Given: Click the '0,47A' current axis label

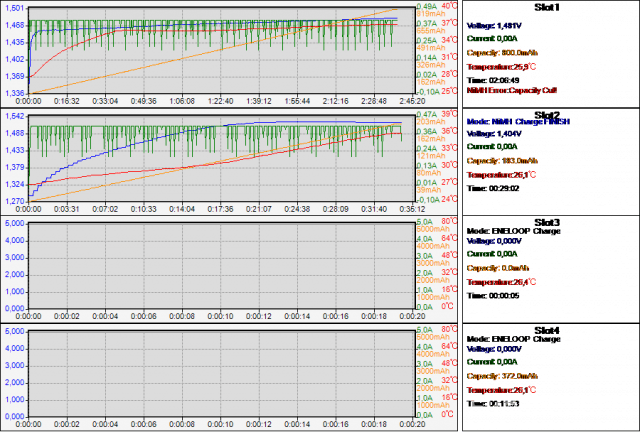Looking at the screenshot, I should pos(427,114).
